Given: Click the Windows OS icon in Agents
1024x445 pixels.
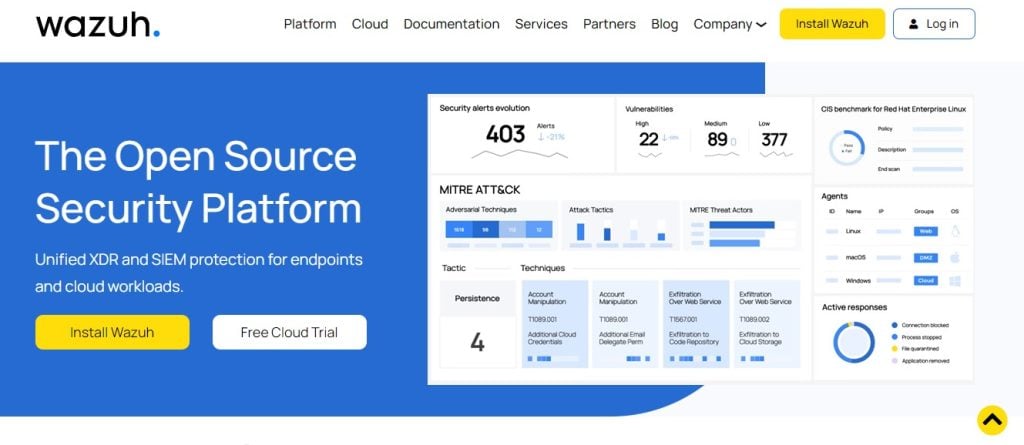Looking at the screenshot, I should click(x=954, y=281).
